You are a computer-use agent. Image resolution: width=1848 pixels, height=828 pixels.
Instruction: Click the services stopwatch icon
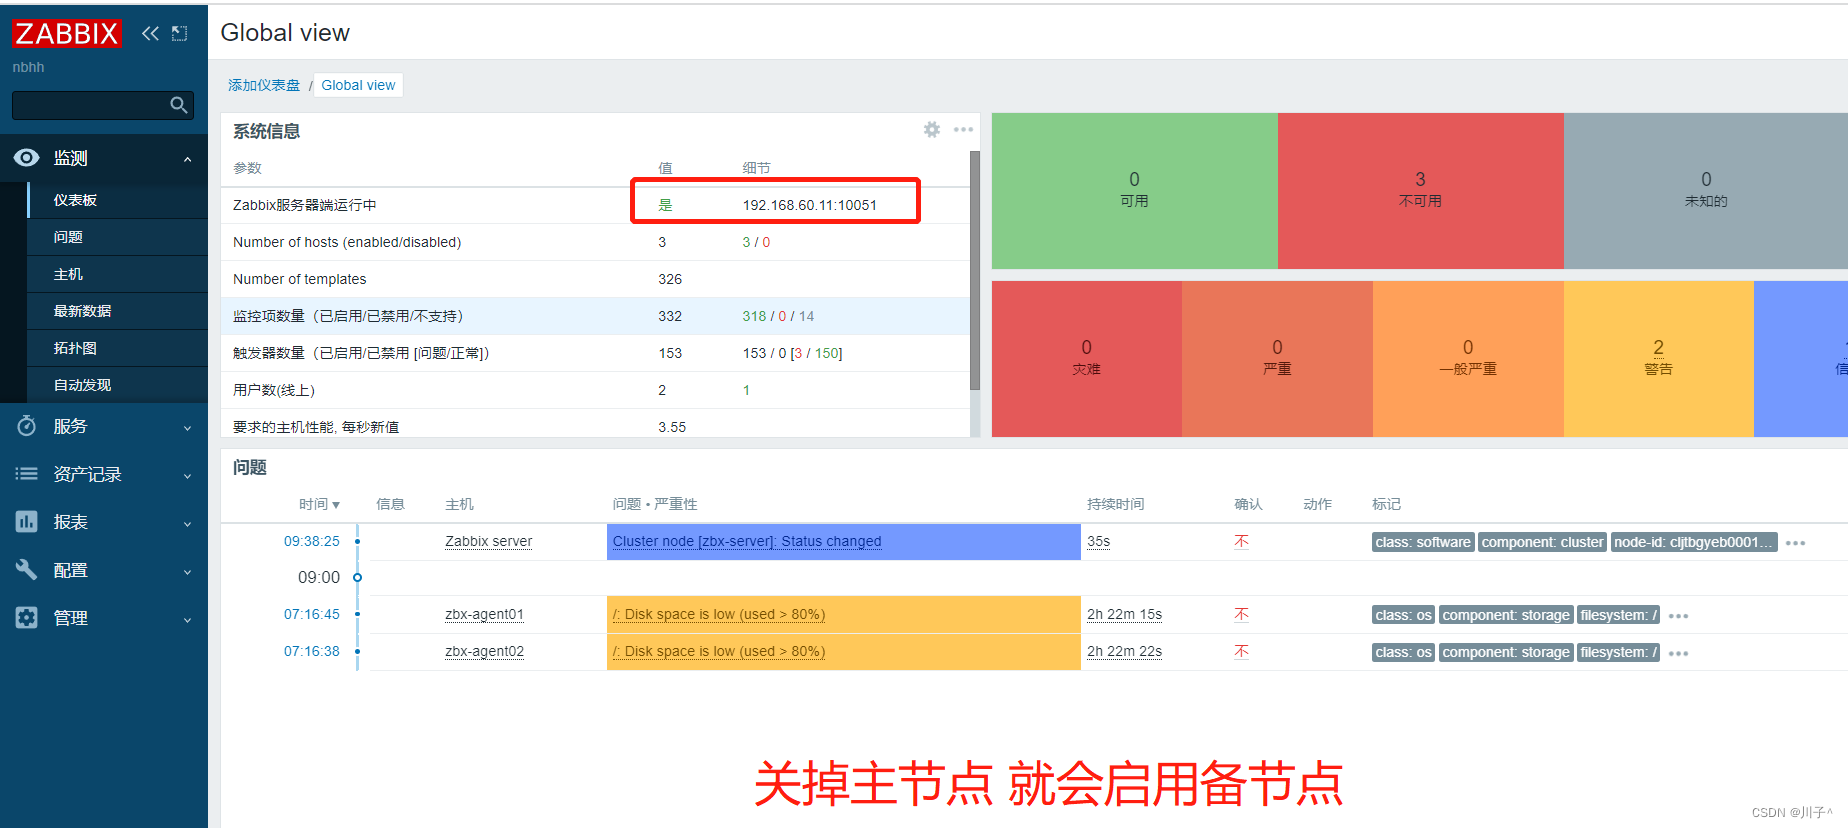[x=27, y=426]
